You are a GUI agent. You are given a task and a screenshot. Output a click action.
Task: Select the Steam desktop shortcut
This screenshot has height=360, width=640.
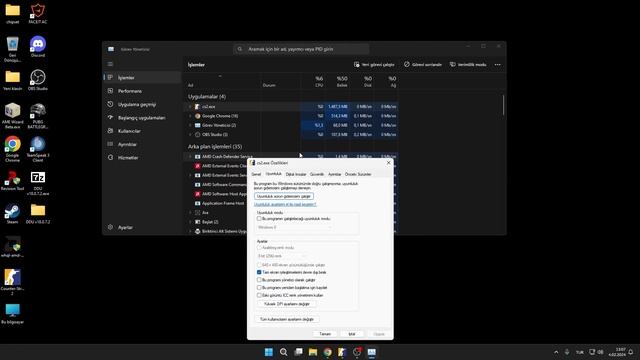(x=12, y=213)
